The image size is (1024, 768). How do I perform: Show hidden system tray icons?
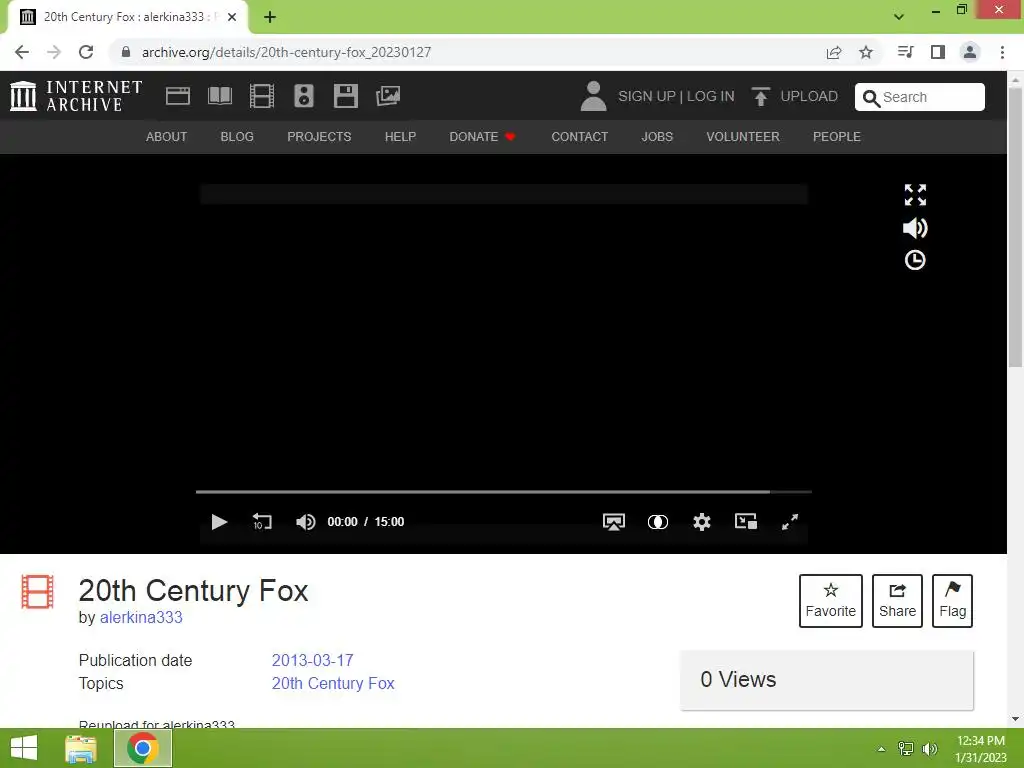click(882, 749)
